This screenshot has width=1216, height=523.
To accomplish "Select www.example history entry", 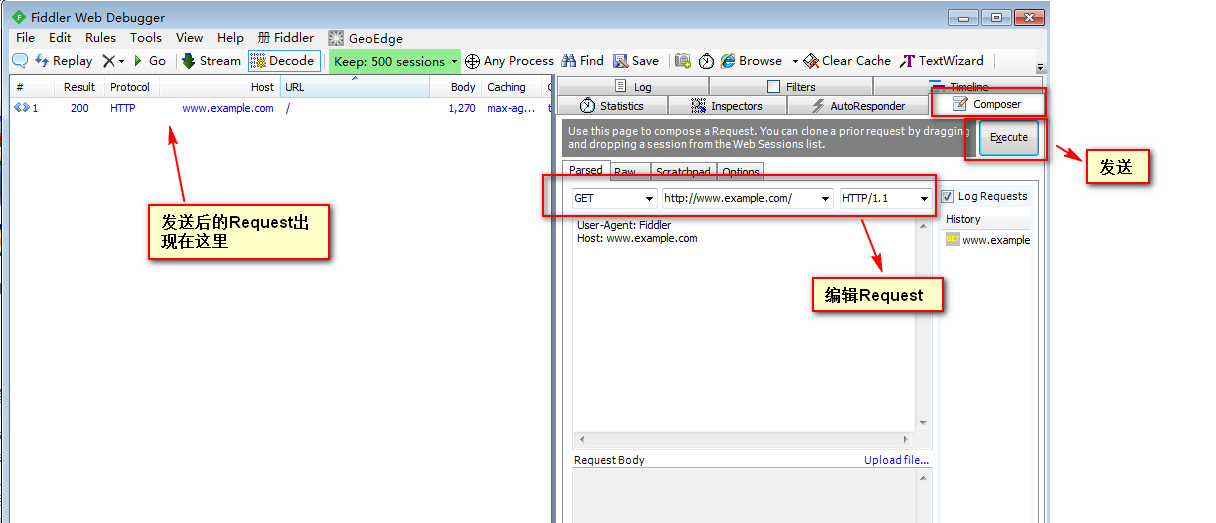I will (x=988, y=239).
